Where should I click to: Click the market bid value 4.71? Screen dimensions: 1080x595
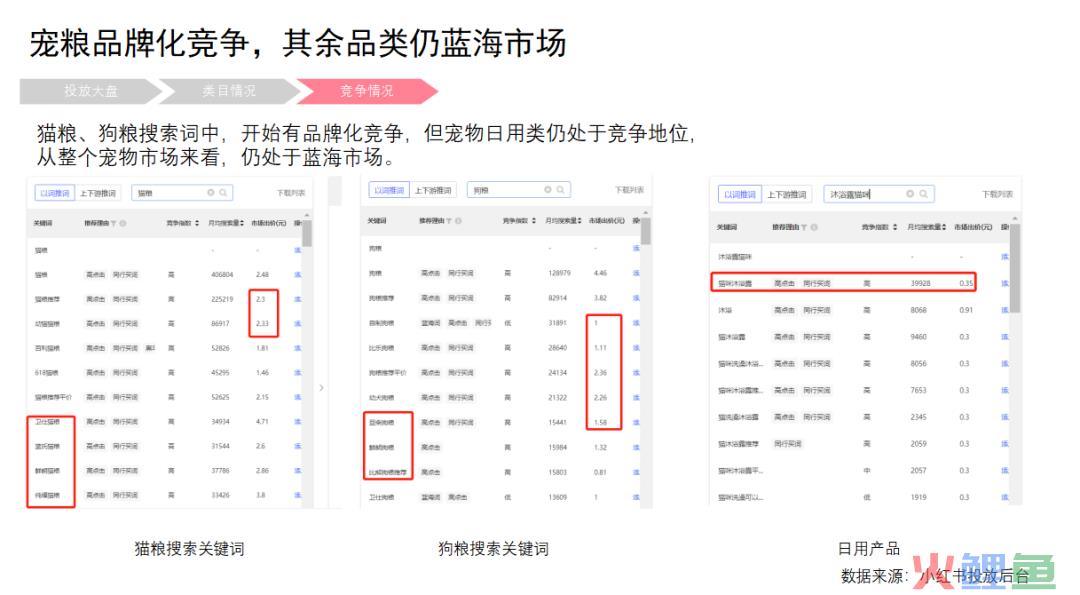pyautogui.click(x=262, y=421)
